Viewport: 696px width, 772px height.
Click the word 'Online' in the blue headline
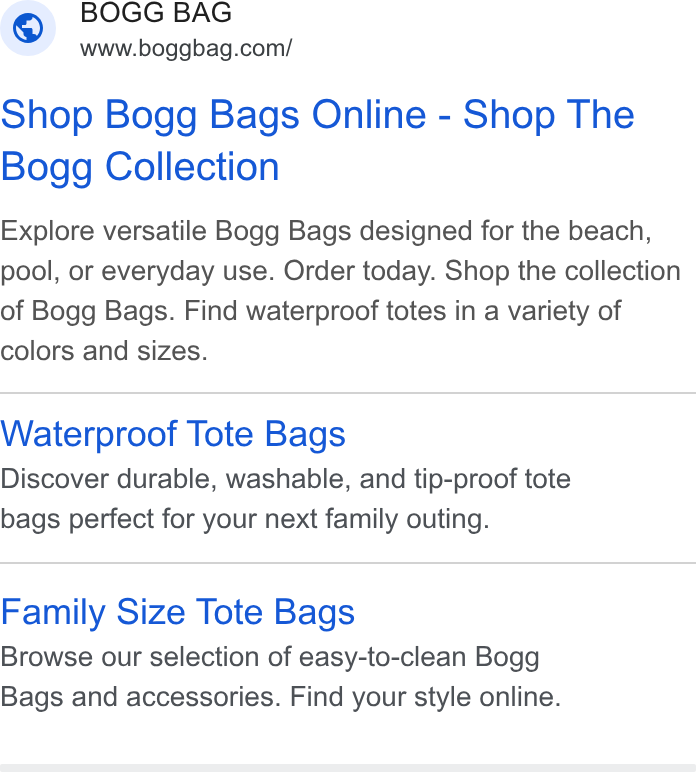[x=369, y=115]
